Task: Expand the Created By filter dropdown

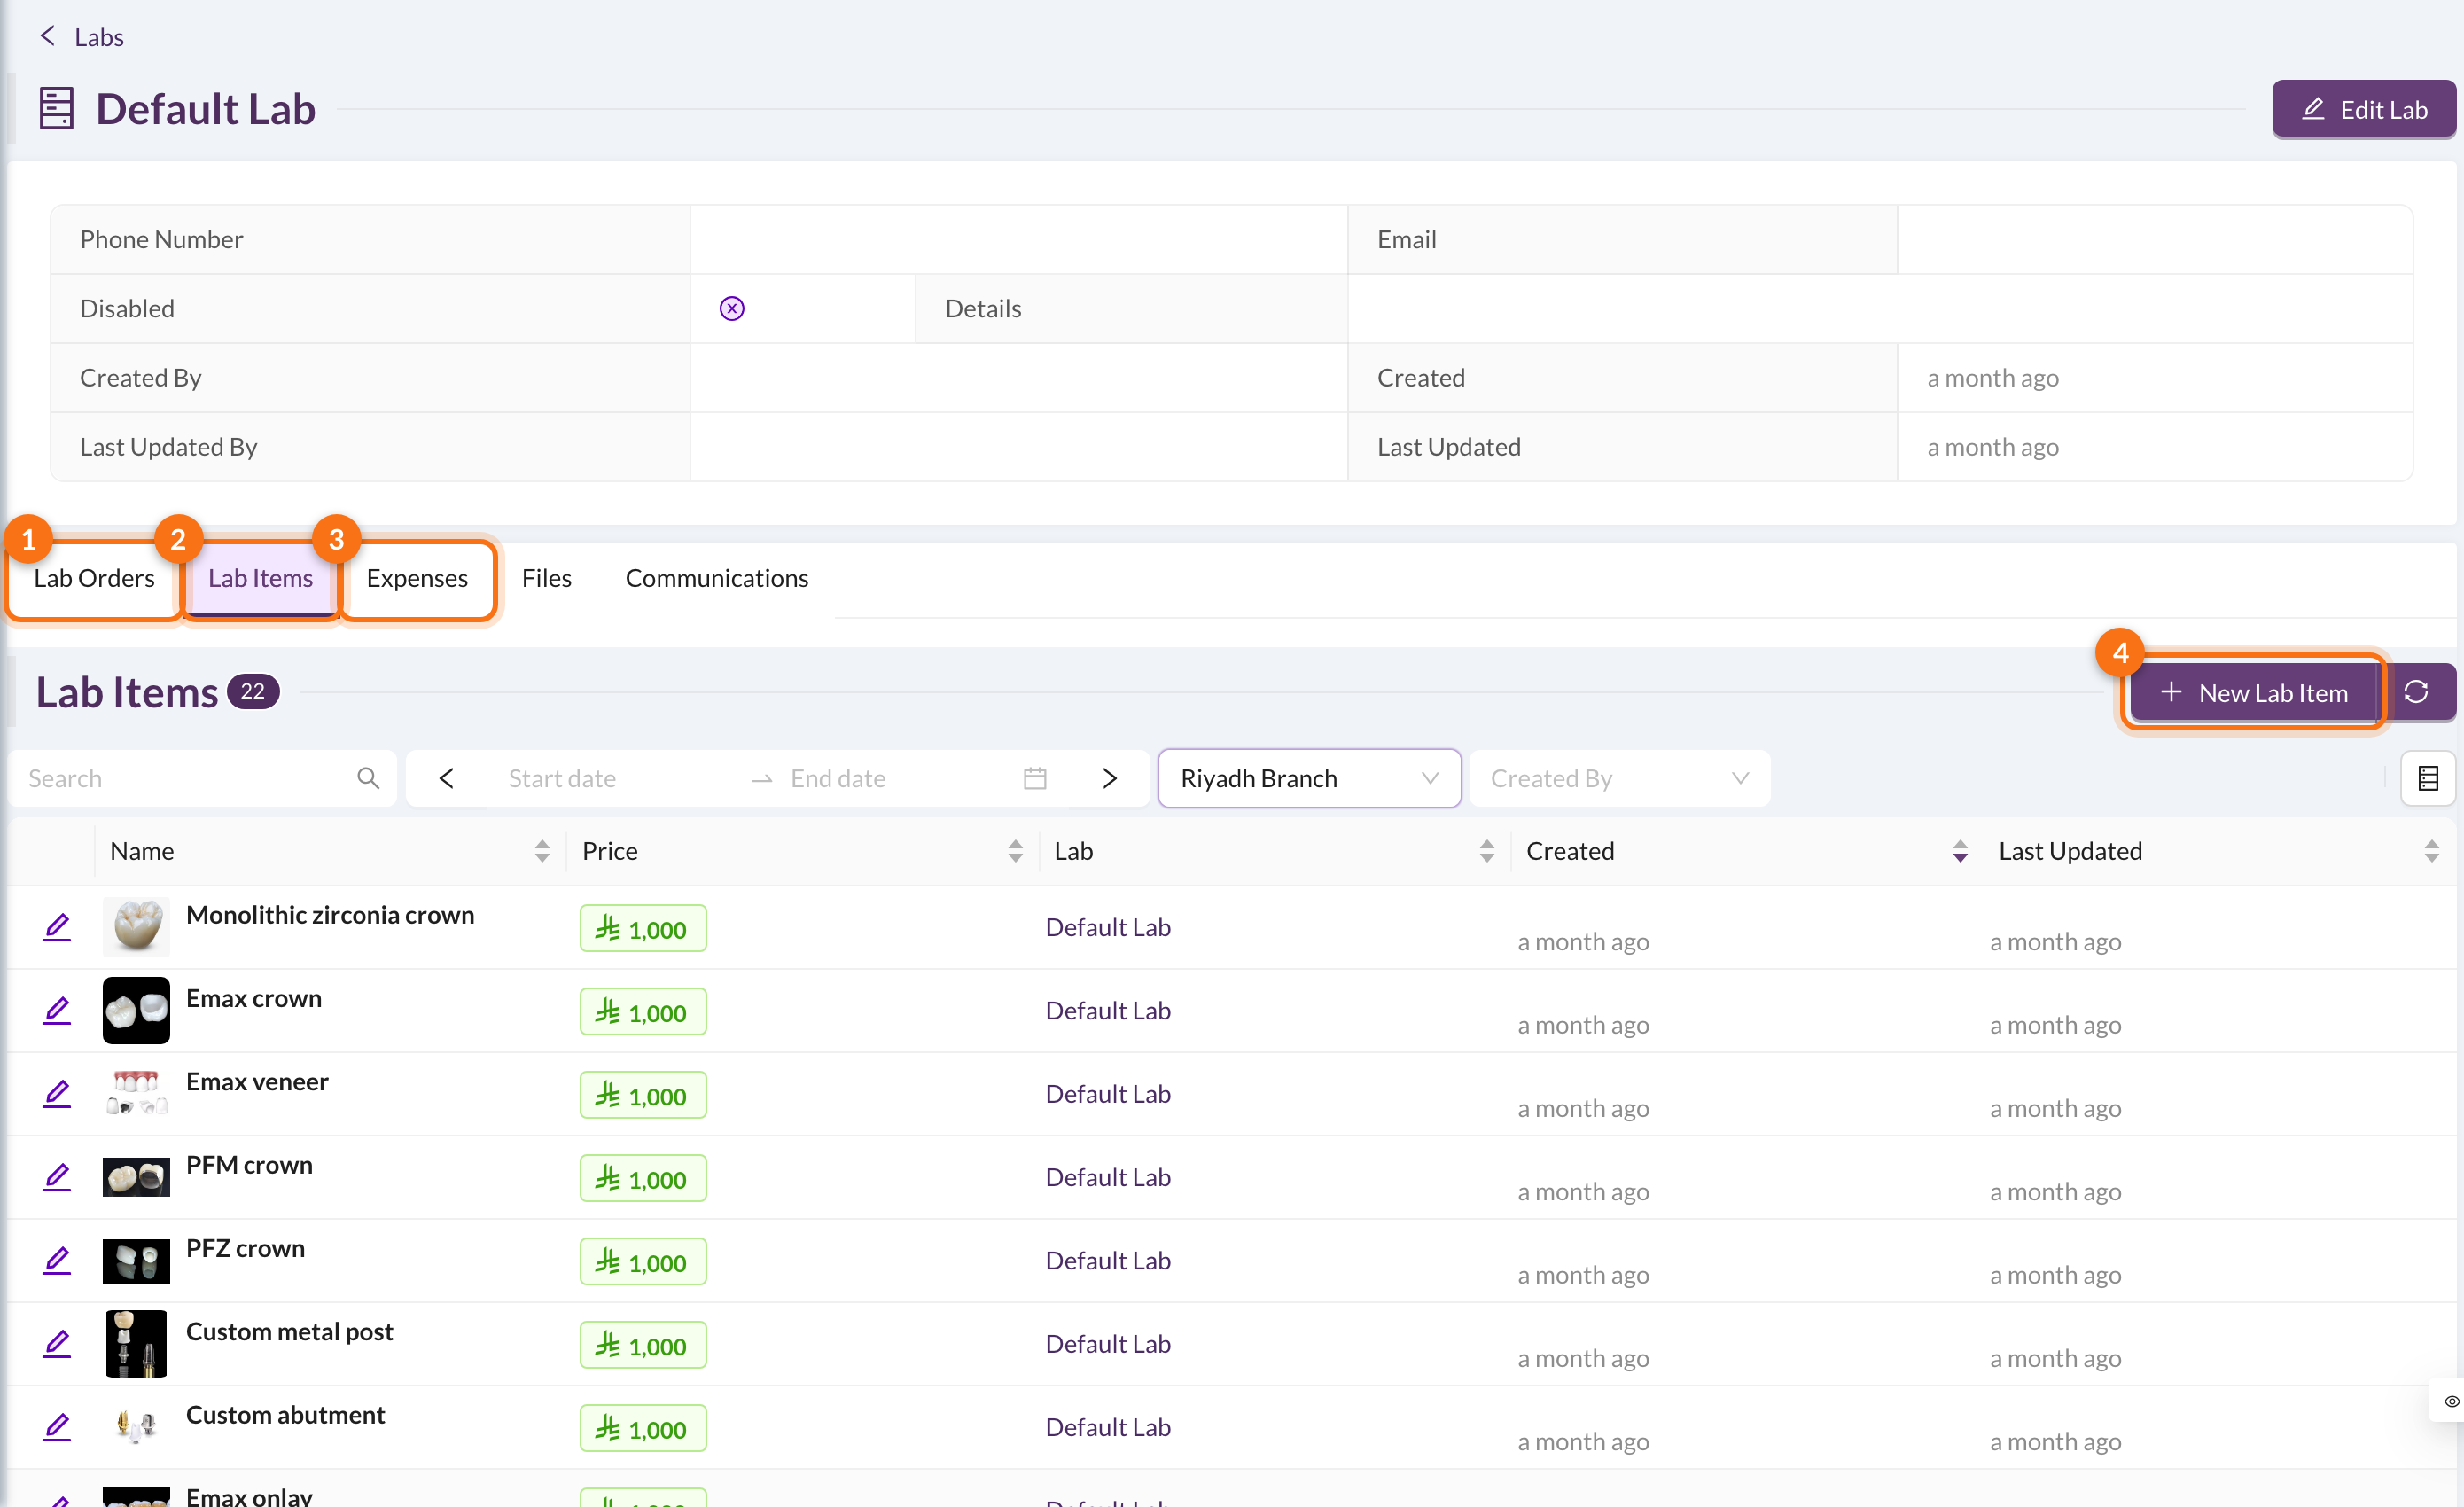Action: click(x=1619, y=778)
